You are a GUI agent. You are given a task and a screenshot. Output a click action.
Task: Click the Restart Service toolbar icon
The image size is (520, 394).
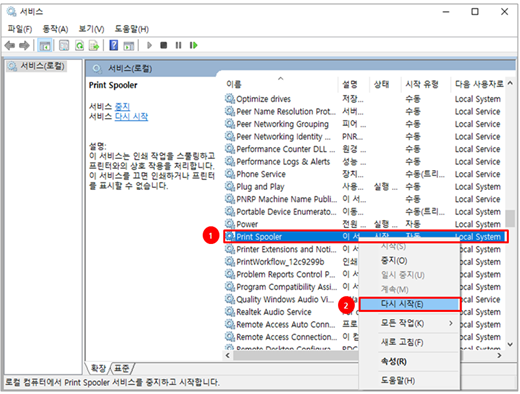tap(193, 45)
